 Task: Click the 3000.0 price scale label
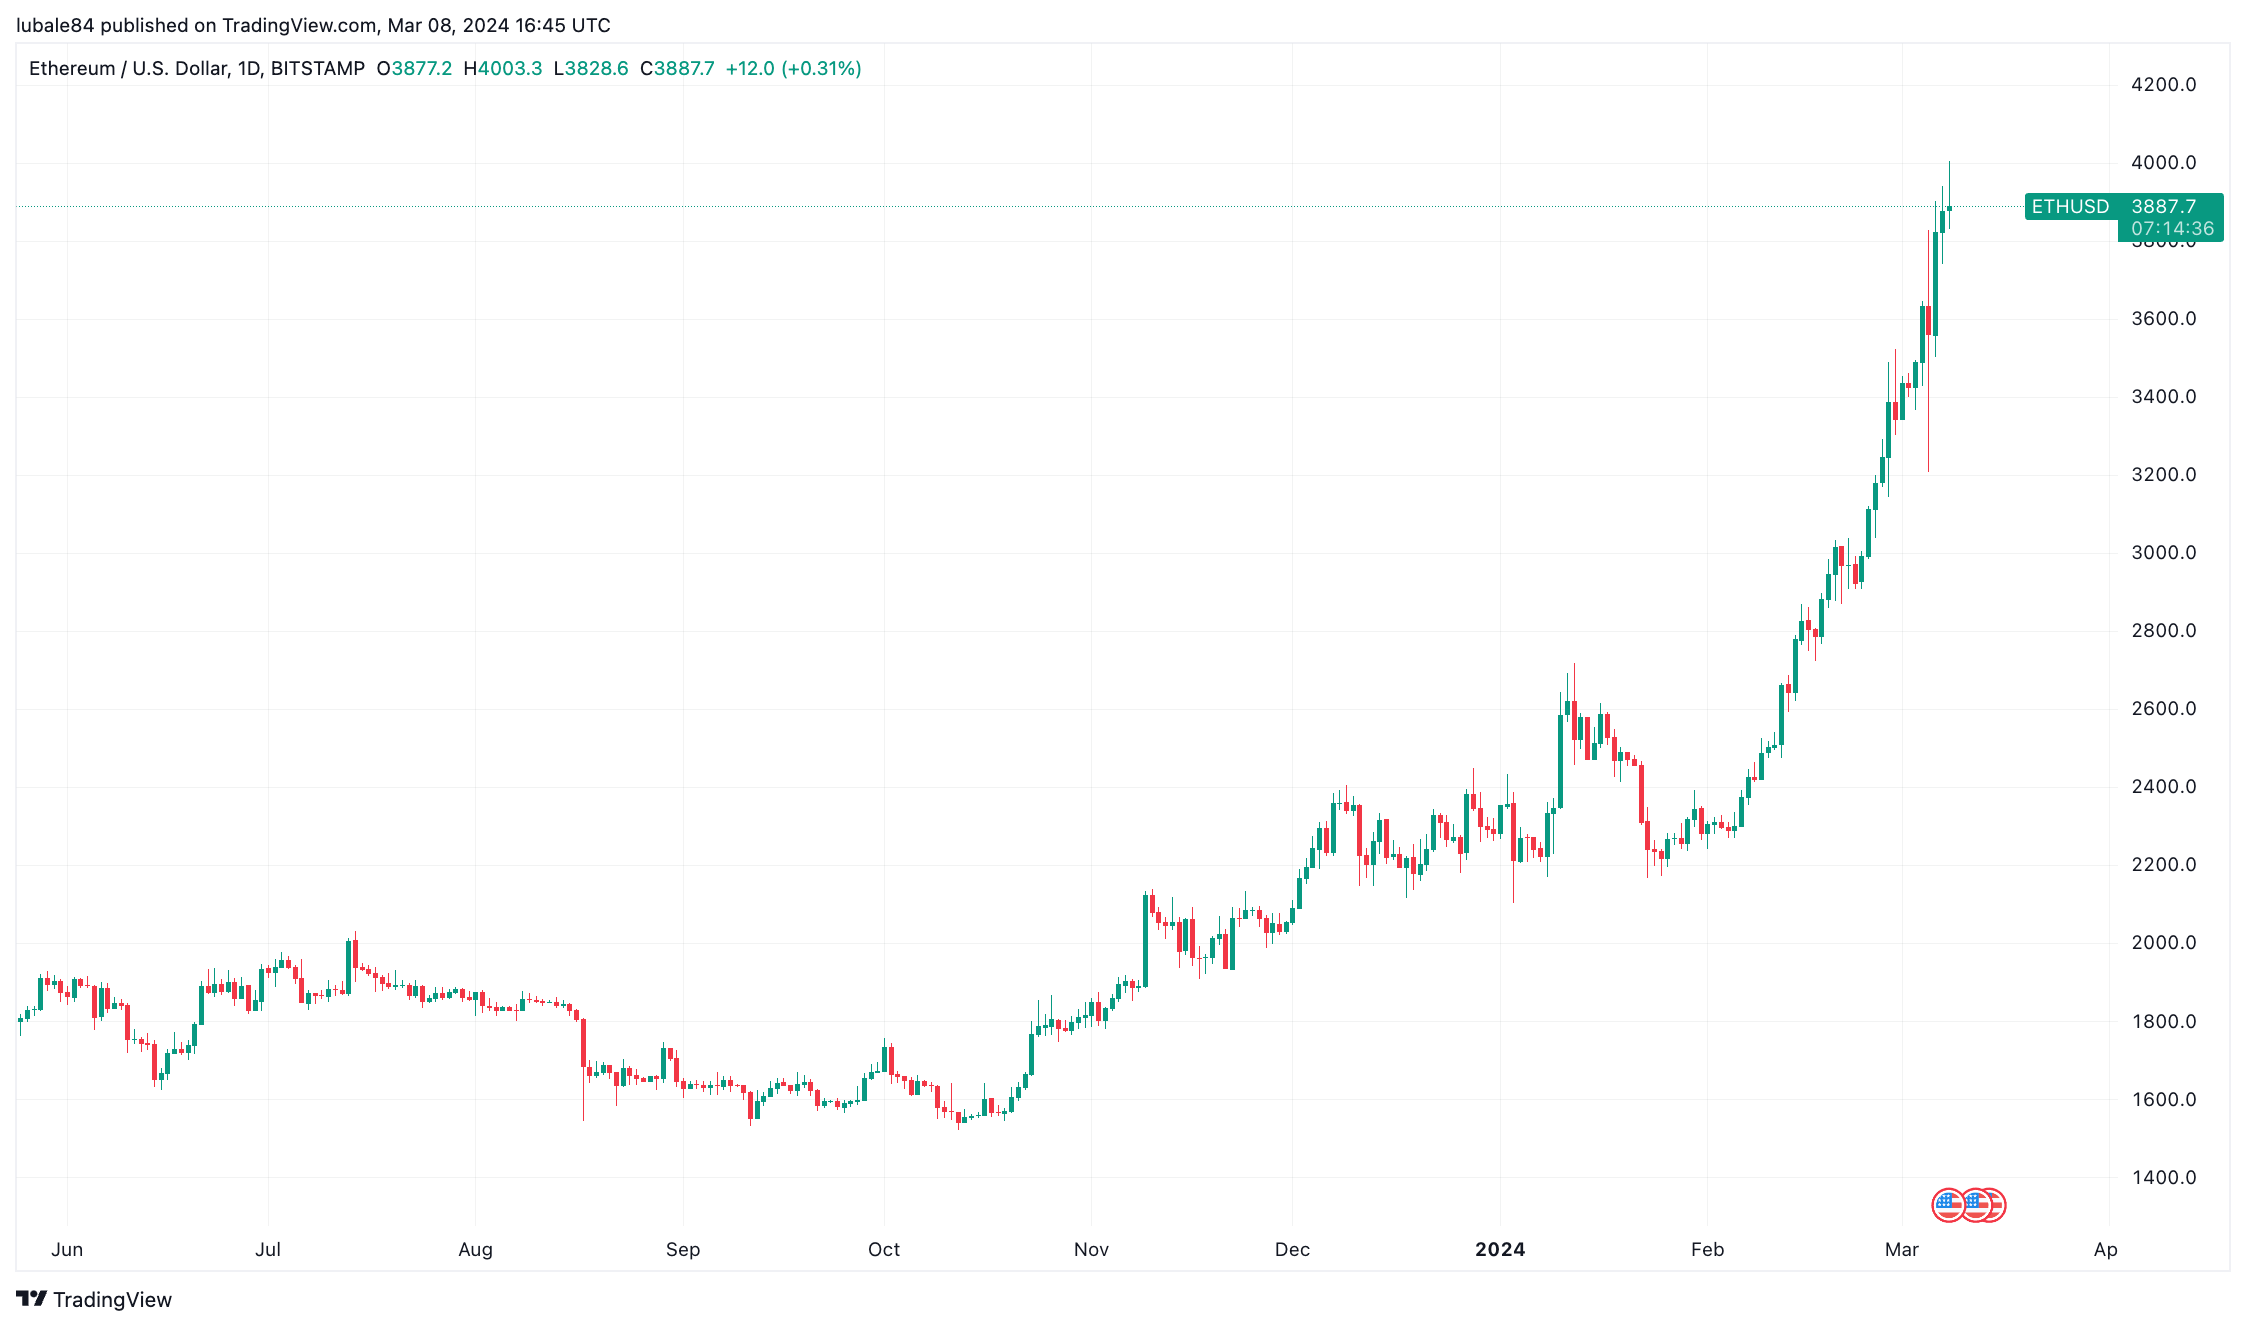coord(2164,552)
